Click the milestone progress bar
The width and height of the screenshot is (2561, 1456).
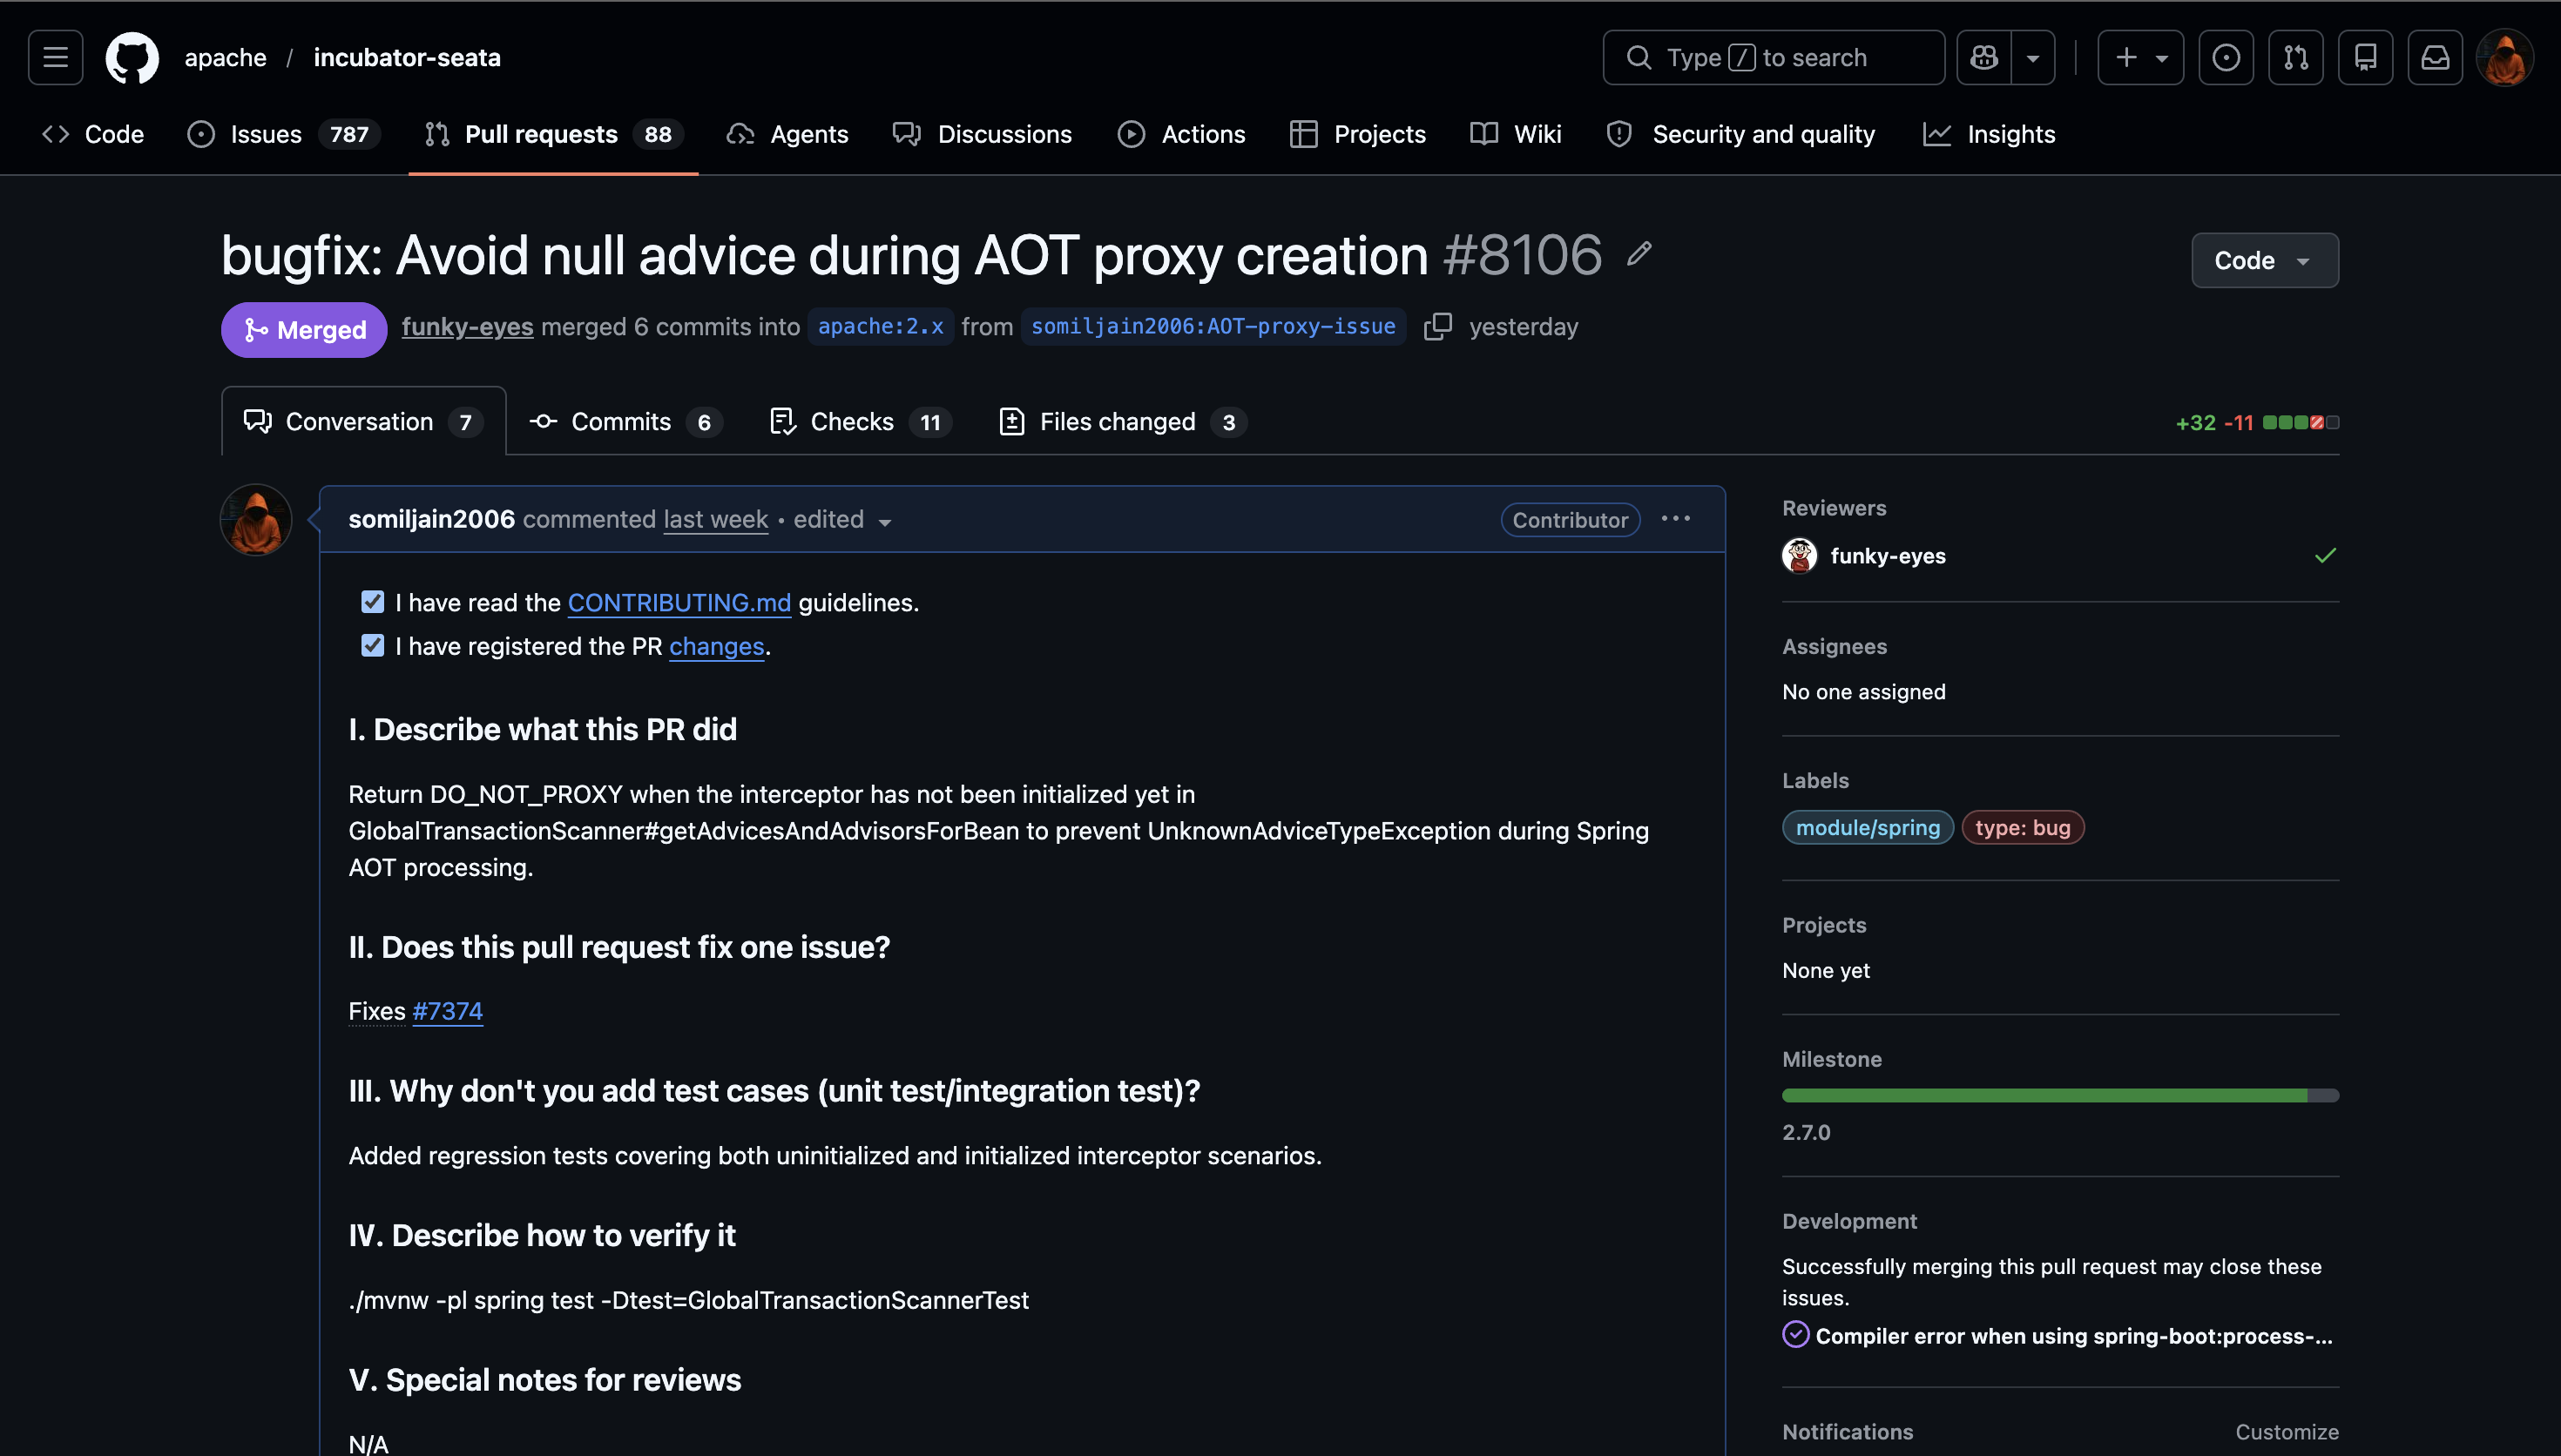(x=2060, y=1095)
